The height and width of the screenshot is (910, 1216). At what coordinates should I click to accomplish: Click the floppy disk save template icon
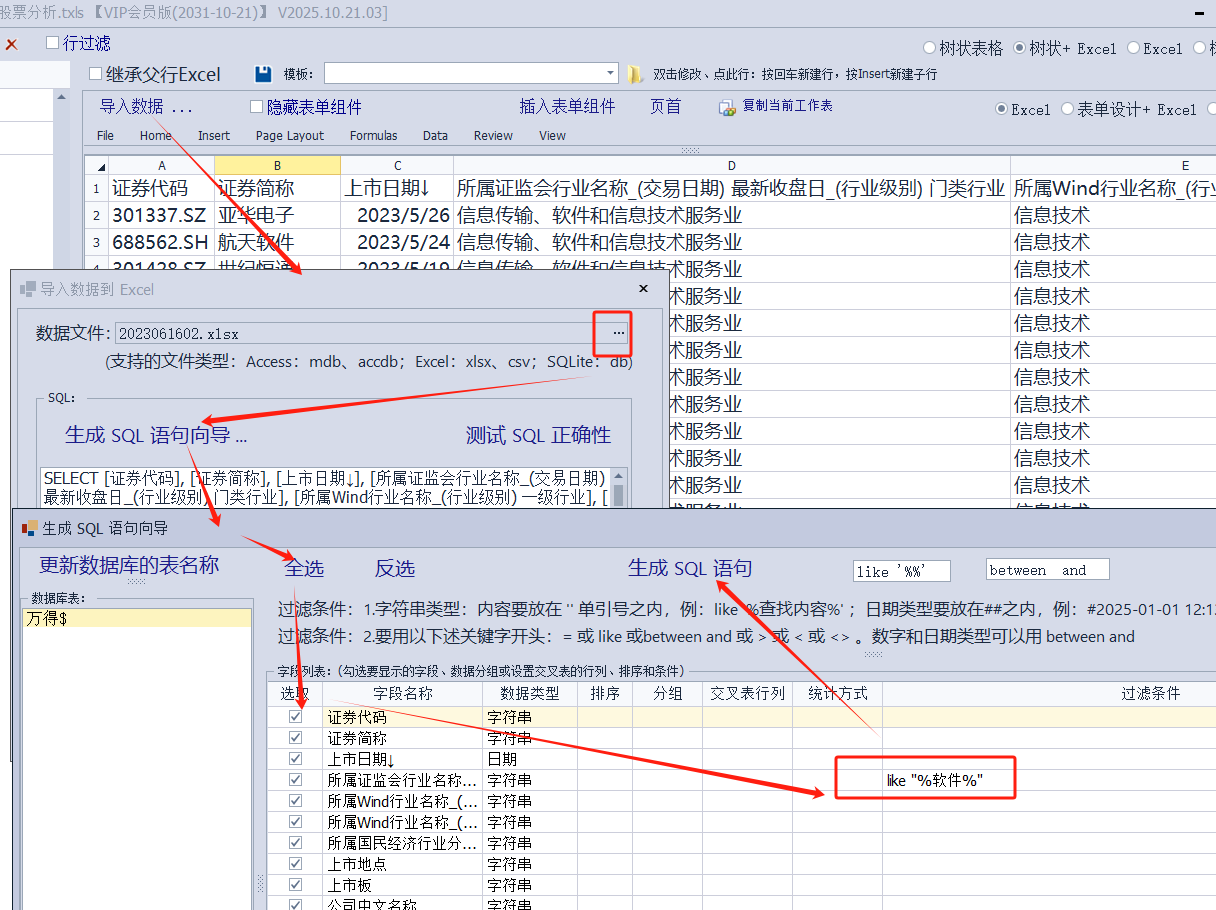click(263, 74)
